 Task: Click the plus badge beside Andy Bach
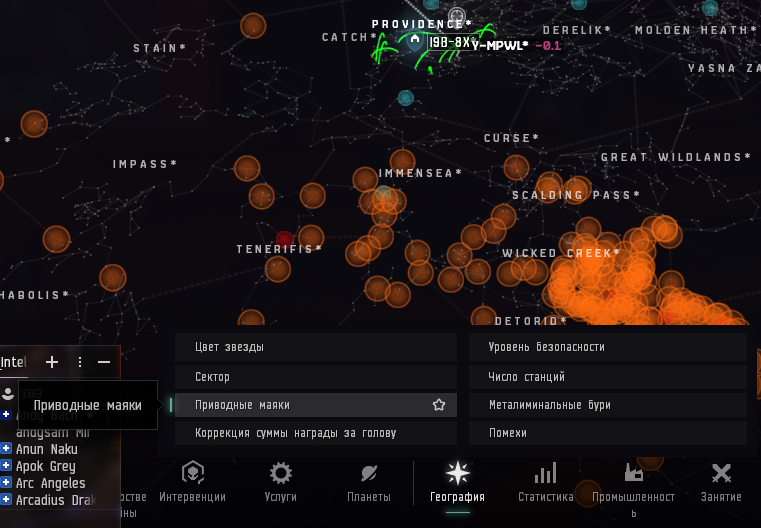click(6, 414)
